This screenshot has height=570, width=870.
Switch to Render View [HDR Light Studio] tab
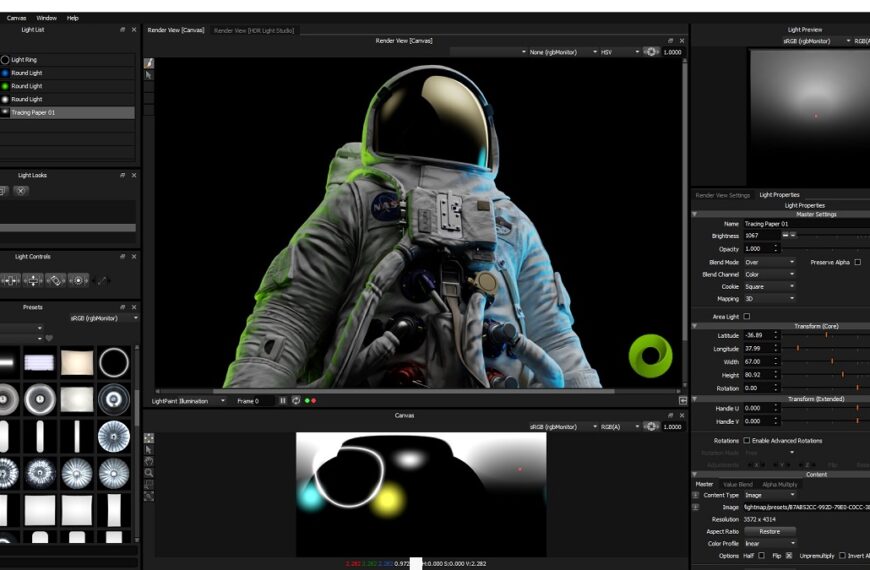click(x=254, y=31)
